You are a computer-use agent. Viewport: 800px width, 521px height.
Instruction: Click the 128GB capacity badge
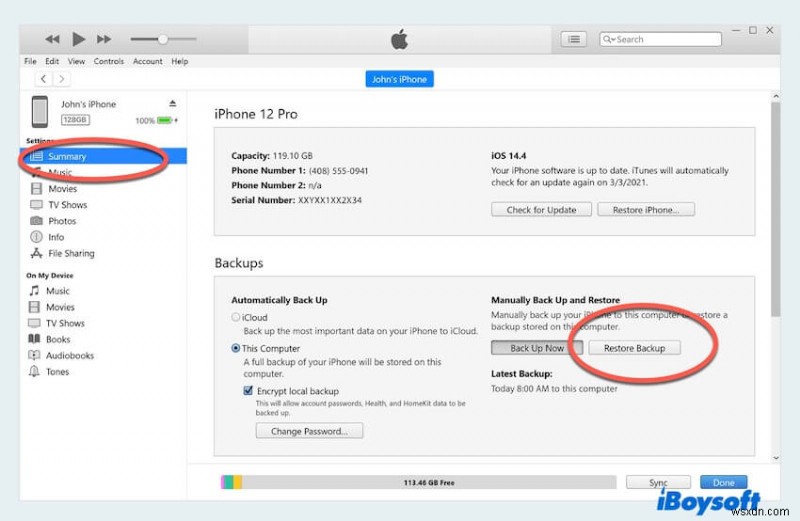click(75, 119)
